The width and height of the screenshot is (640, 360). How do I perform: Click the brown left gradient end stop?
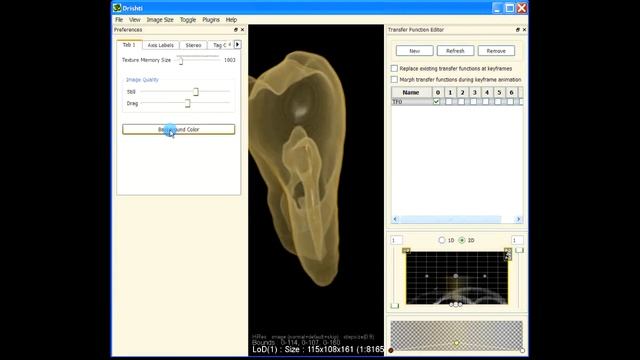point(391,350)
